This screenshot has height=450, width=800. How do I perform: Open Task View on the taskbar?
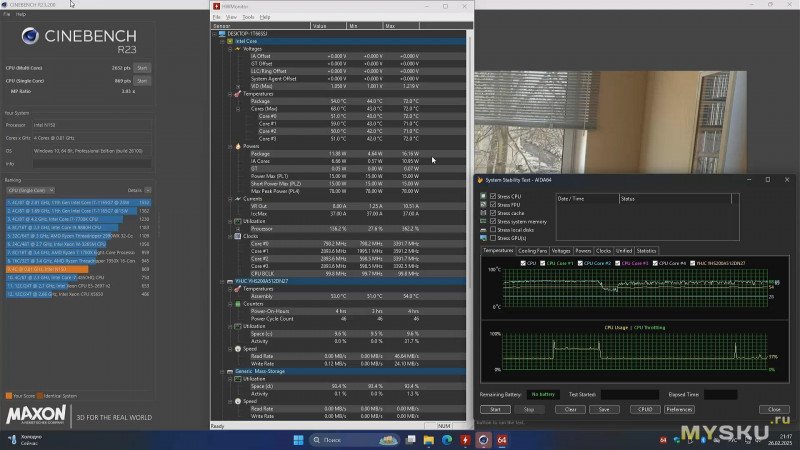coord(410,440)
